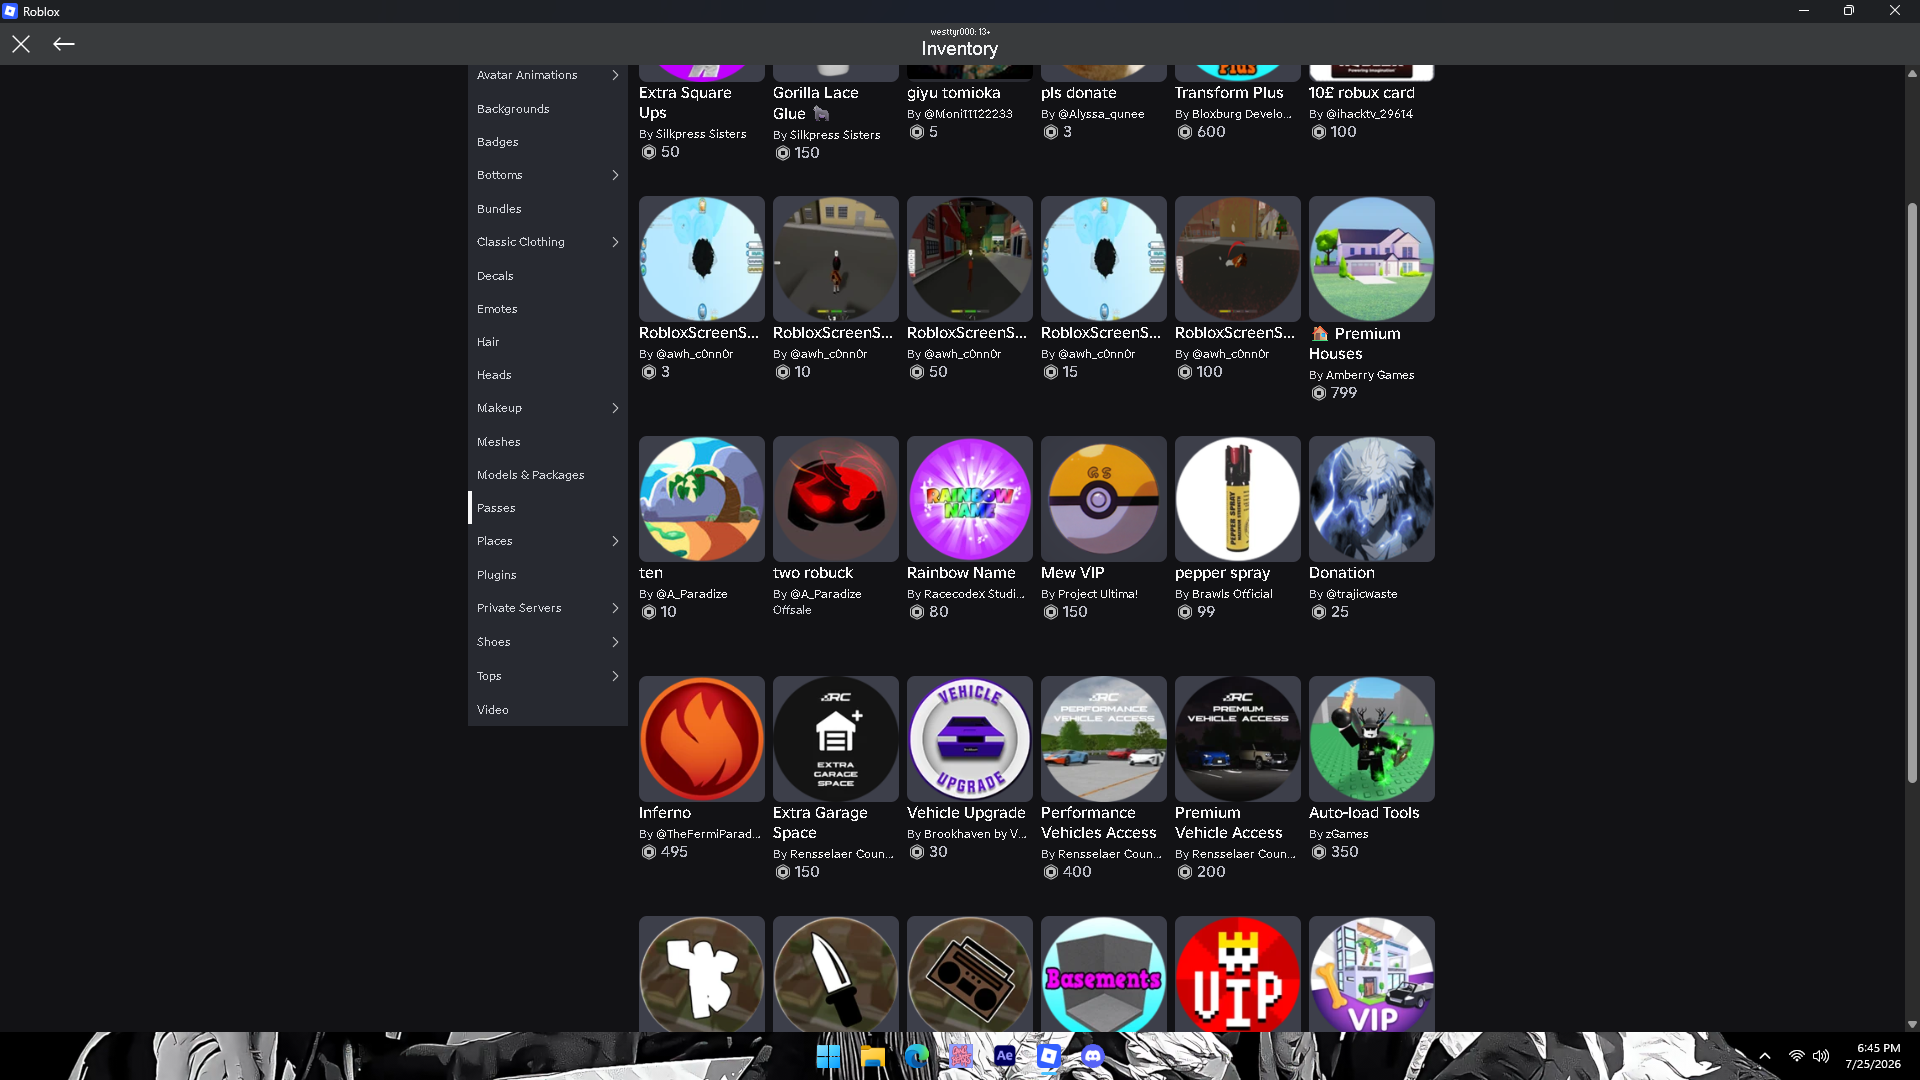Open the Basements pass icon
The image size is (1920, 1080).
[1103, 974]
